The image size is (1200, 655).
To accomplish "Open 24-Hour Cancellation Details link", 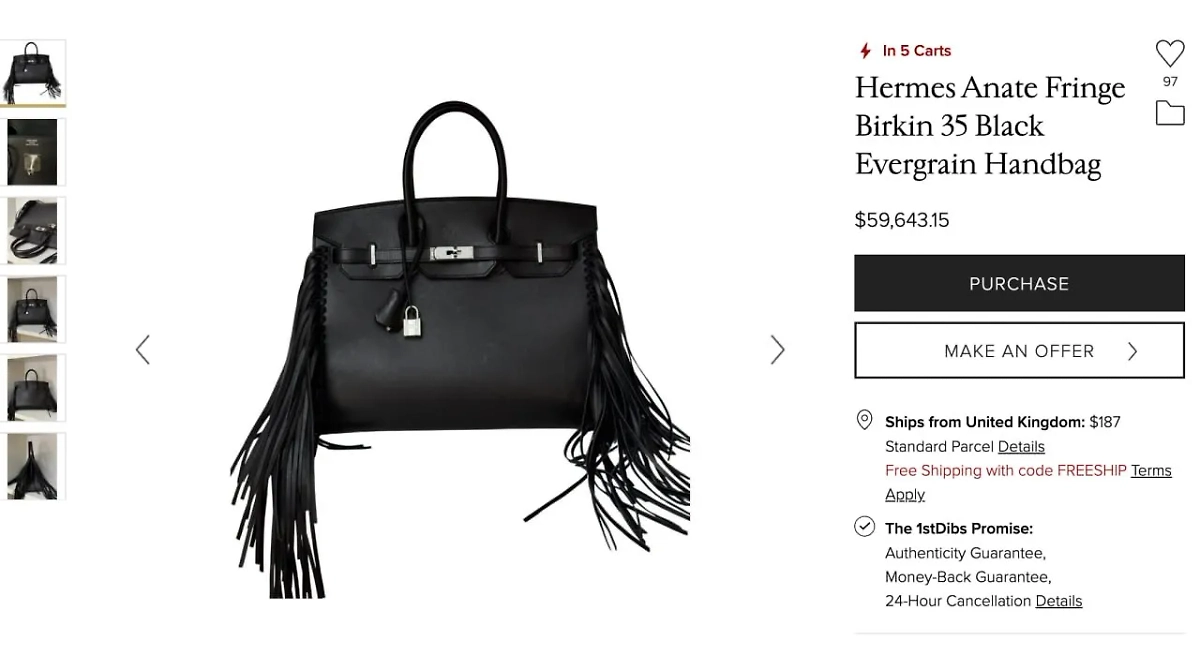I will coord(1059,601).
